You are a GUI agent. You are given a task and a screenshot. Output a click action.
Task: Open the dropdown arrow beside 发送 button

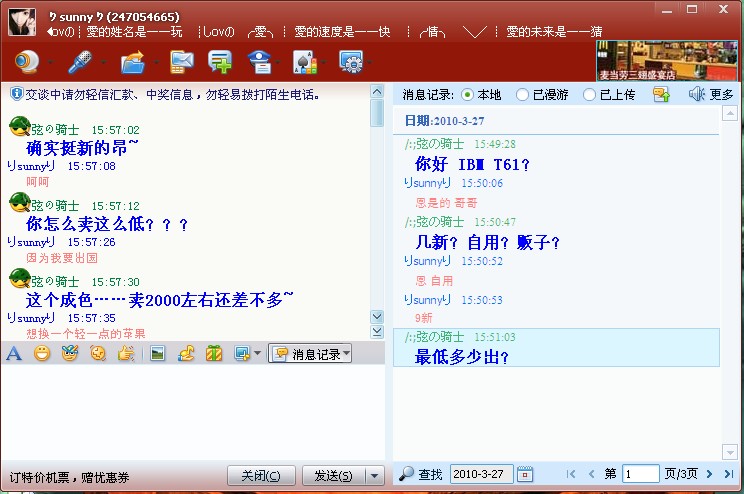(375, 475)
